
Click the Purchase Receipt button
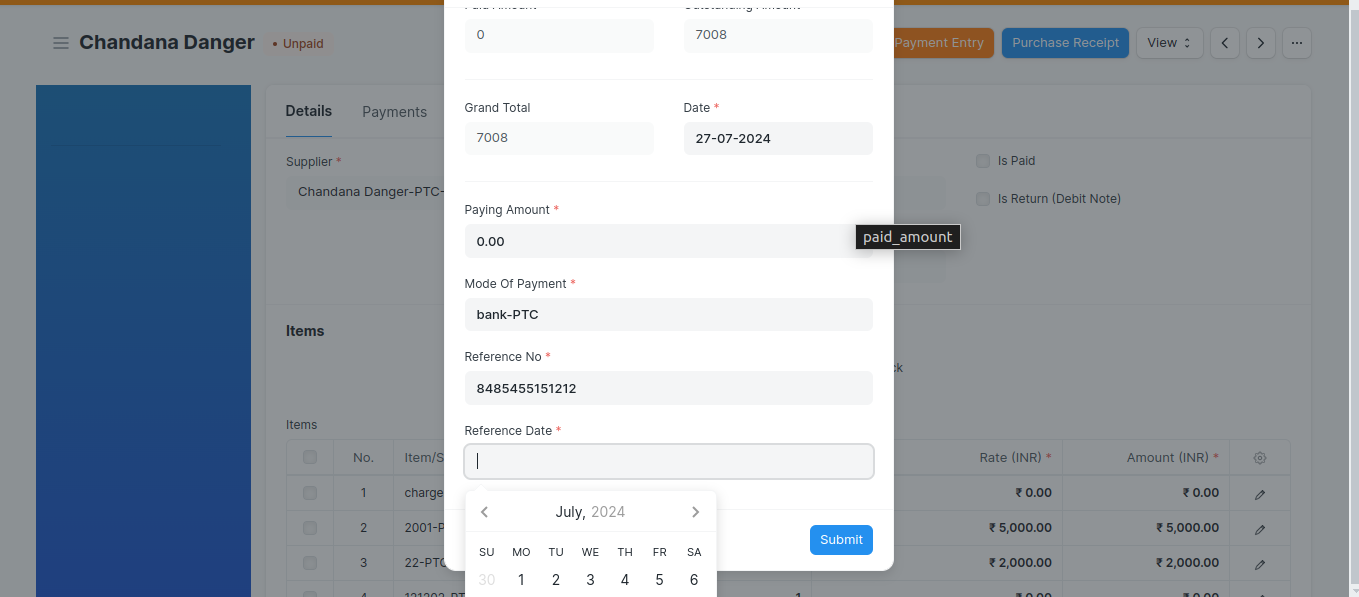point(1065,43)
